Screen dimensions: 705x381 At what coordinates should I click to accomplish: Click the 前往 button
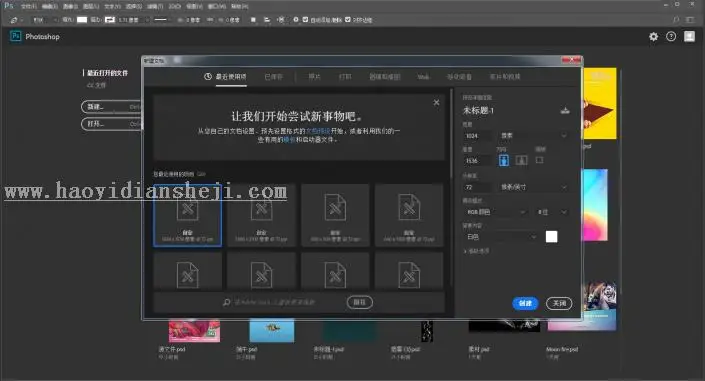coord(360,302)
